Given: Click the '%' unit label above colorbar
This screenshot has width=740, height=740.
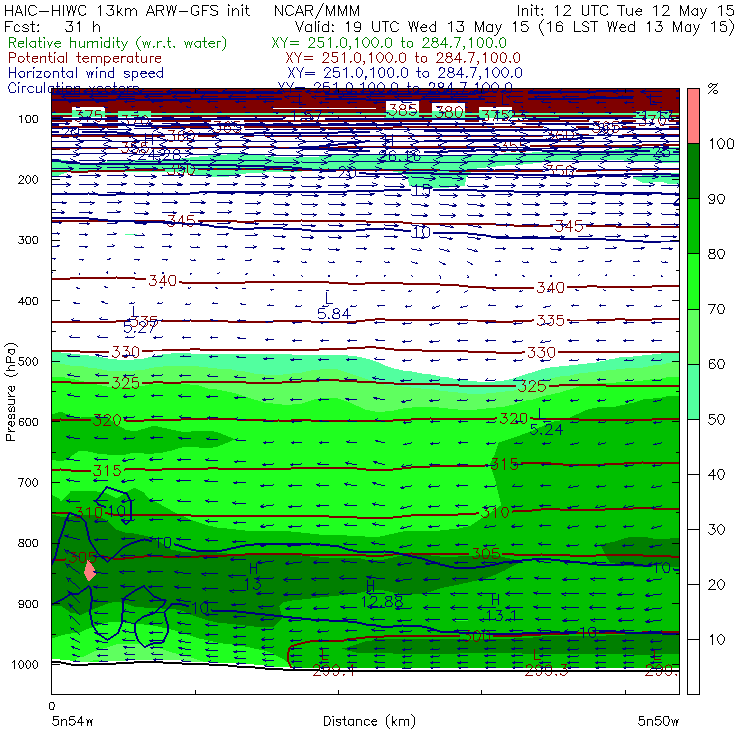Looking at the screenshot, I should 713,89.
